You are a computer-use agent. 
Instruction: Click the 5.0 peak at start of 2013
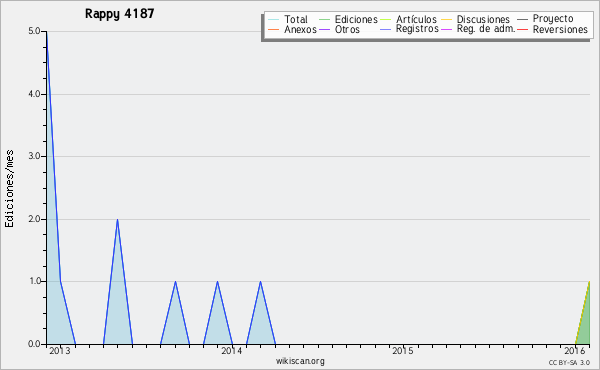(x=47, y=33)
